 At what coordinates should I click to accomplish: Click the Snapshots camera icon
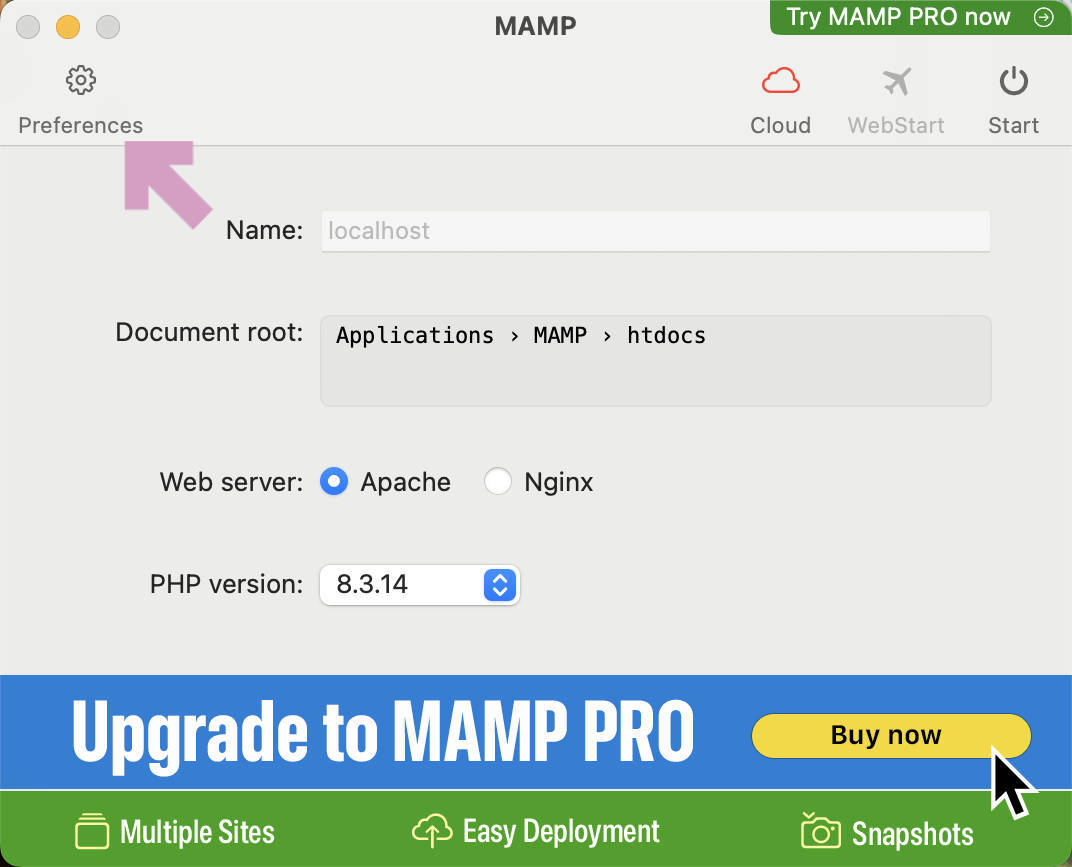pyautogui.click(x=820, y=830)
